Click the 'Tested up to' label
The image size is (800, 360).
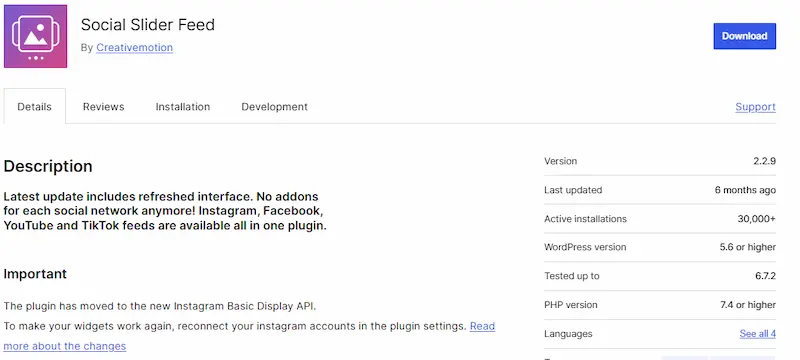point(572,276)
